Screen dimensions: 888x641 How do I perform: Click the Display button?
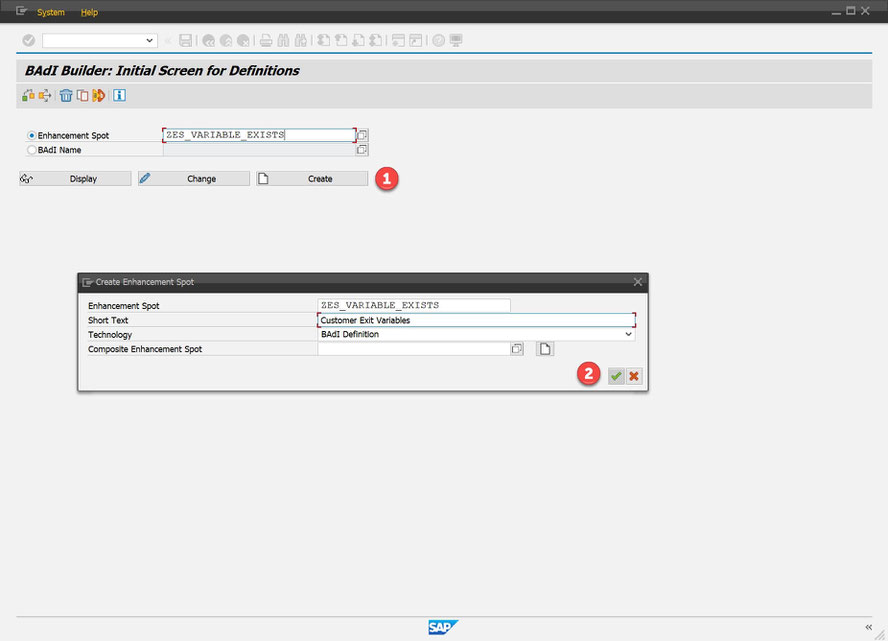pos(75,178)
